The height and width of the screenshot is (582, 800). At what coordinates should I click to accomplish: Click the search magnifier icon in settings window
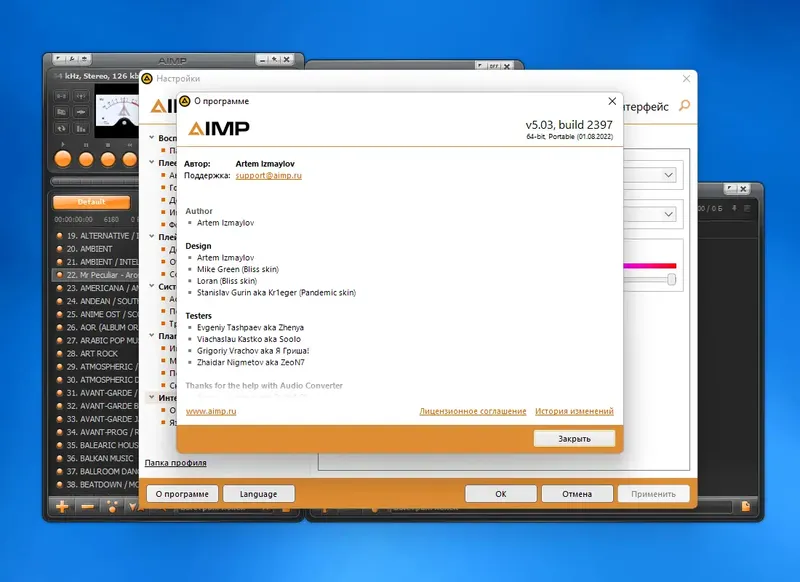click(684, 106)
